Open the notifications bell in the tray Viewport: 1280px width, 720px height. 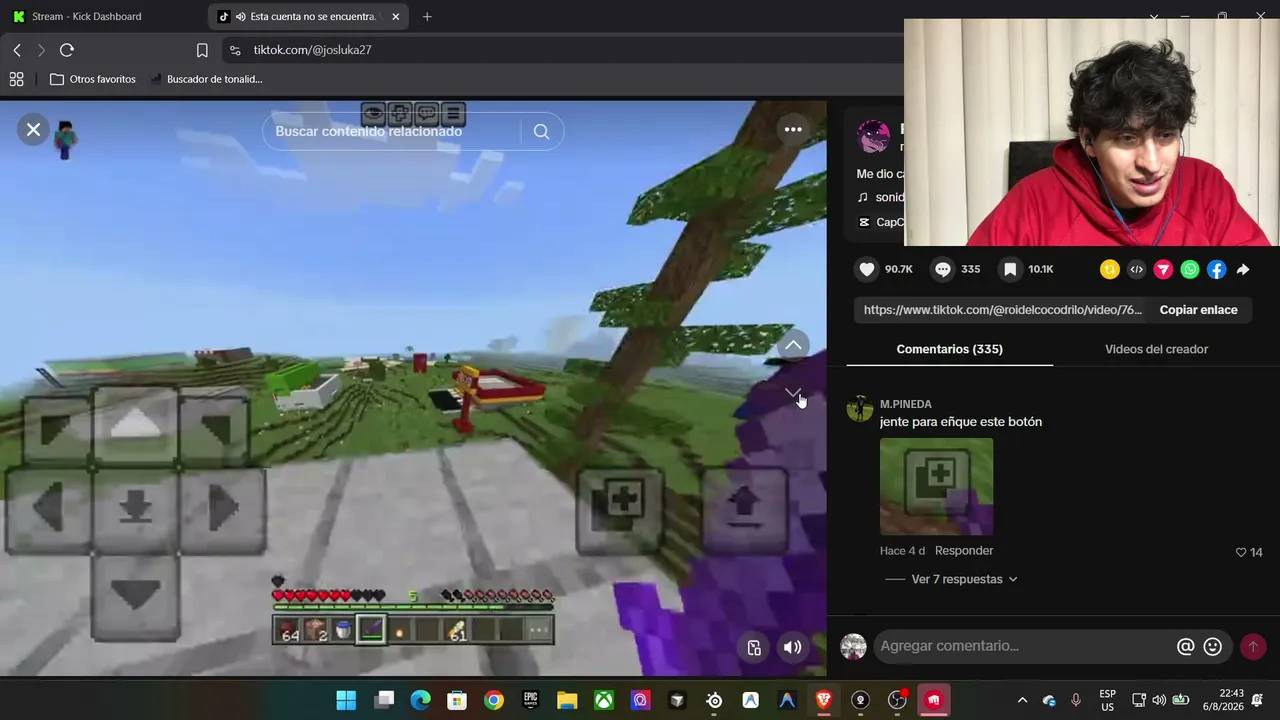(x=1258, y=700)
